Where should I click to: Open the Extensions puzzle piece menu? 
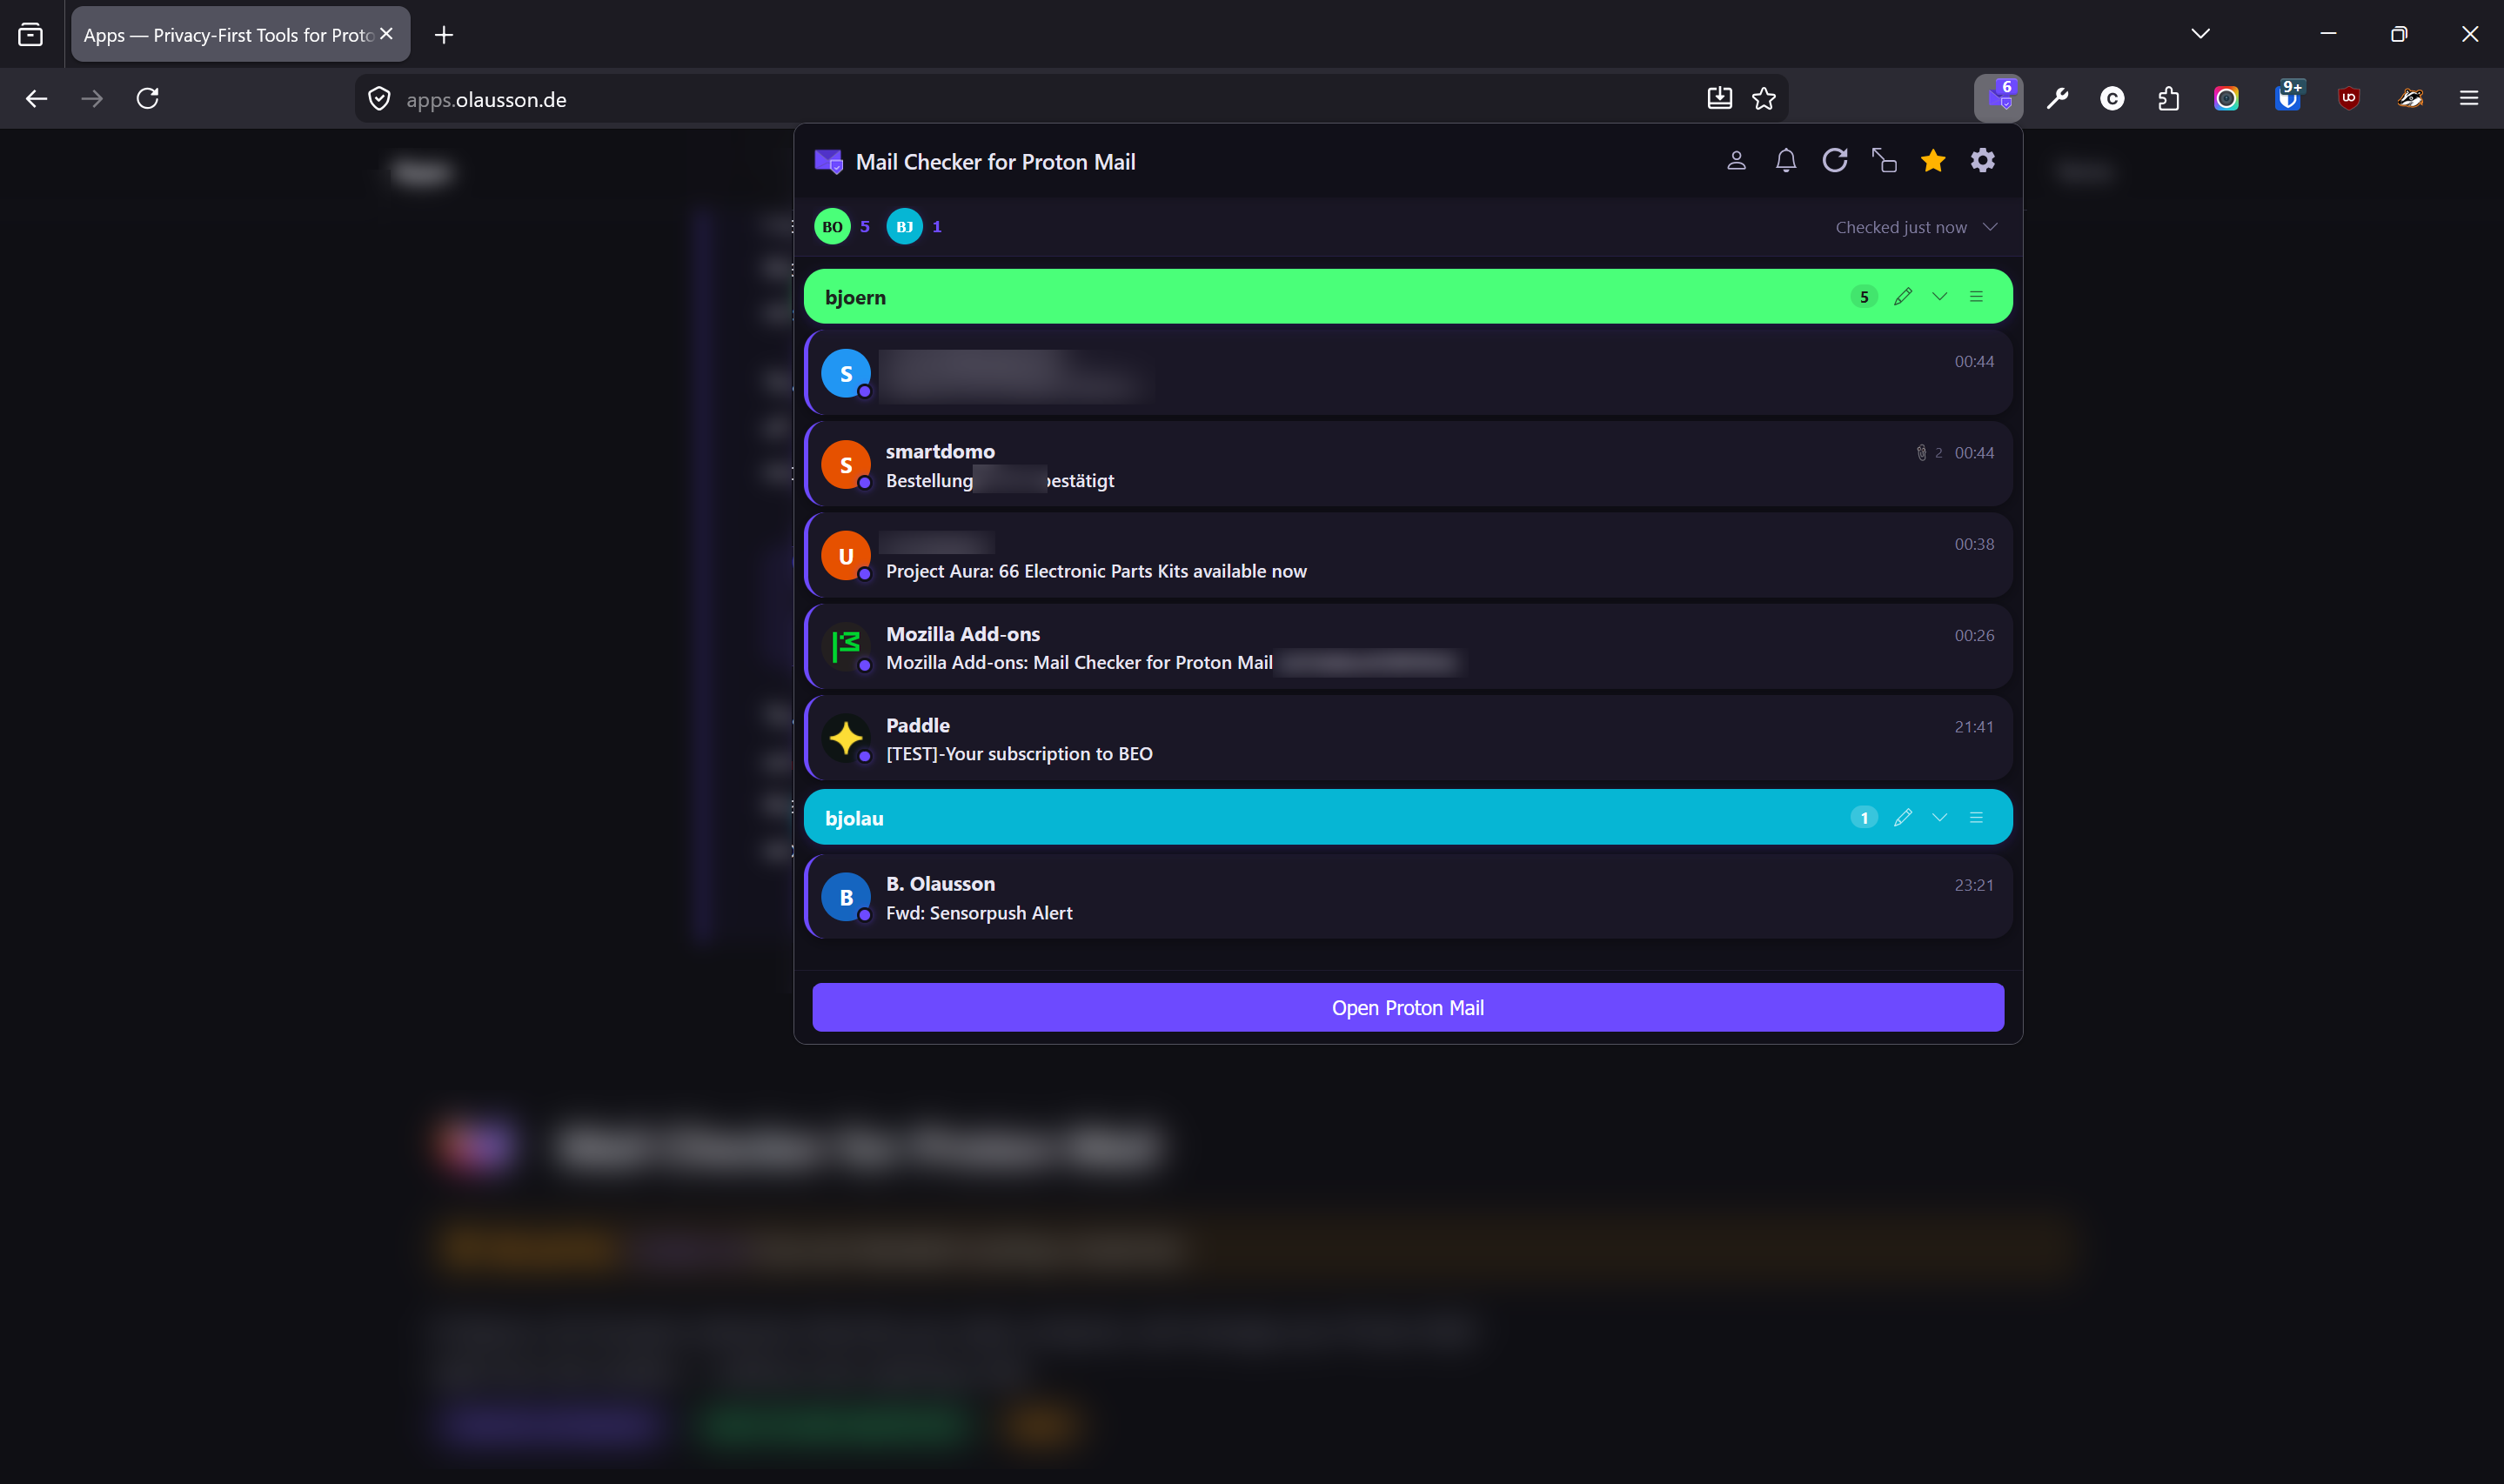pos(2168,98)
